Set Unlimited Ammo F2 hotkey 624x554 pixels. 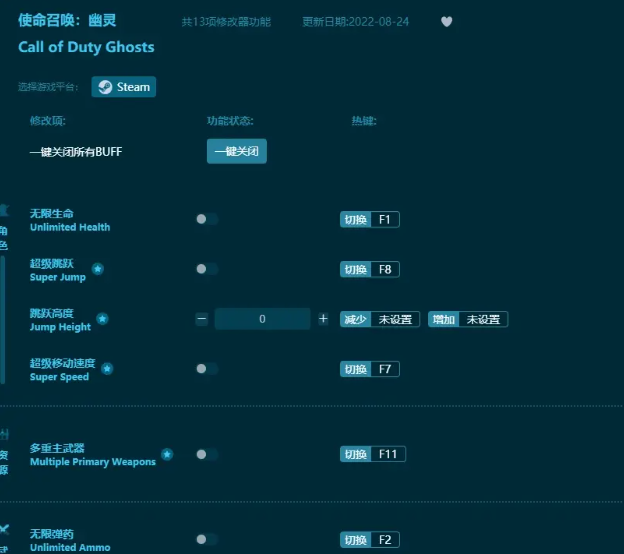(370, 540)
